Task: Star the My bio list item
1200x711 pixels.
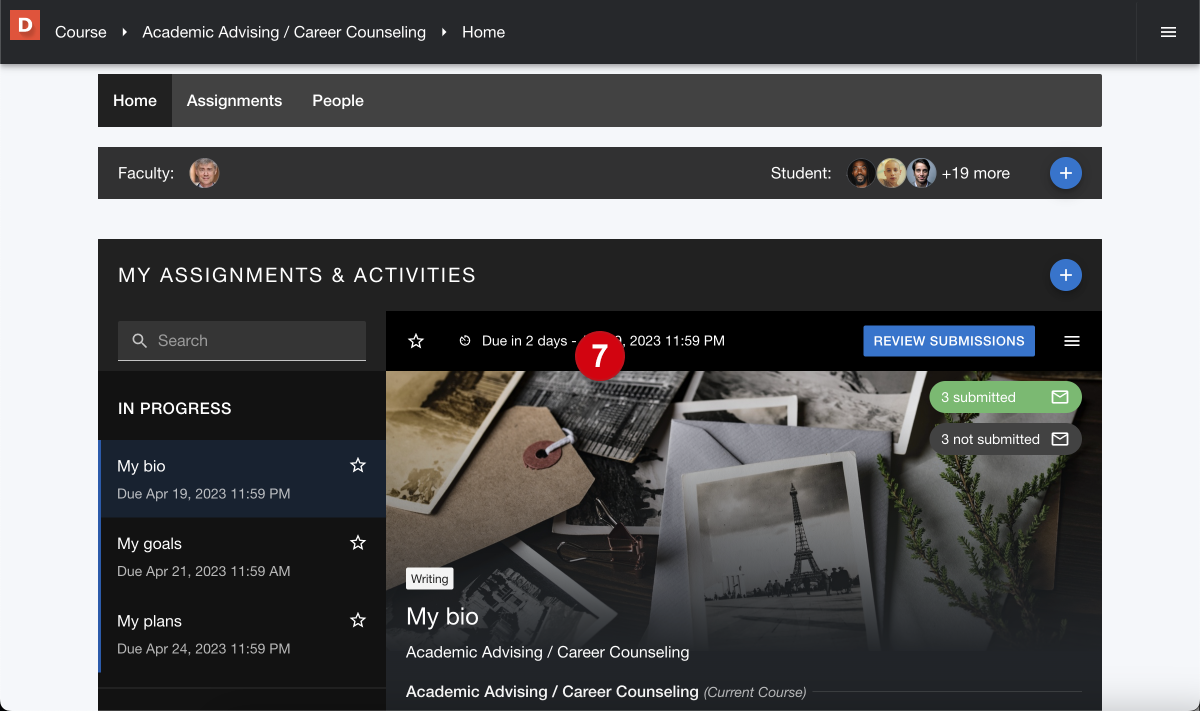Action: [x=358, y=465]
